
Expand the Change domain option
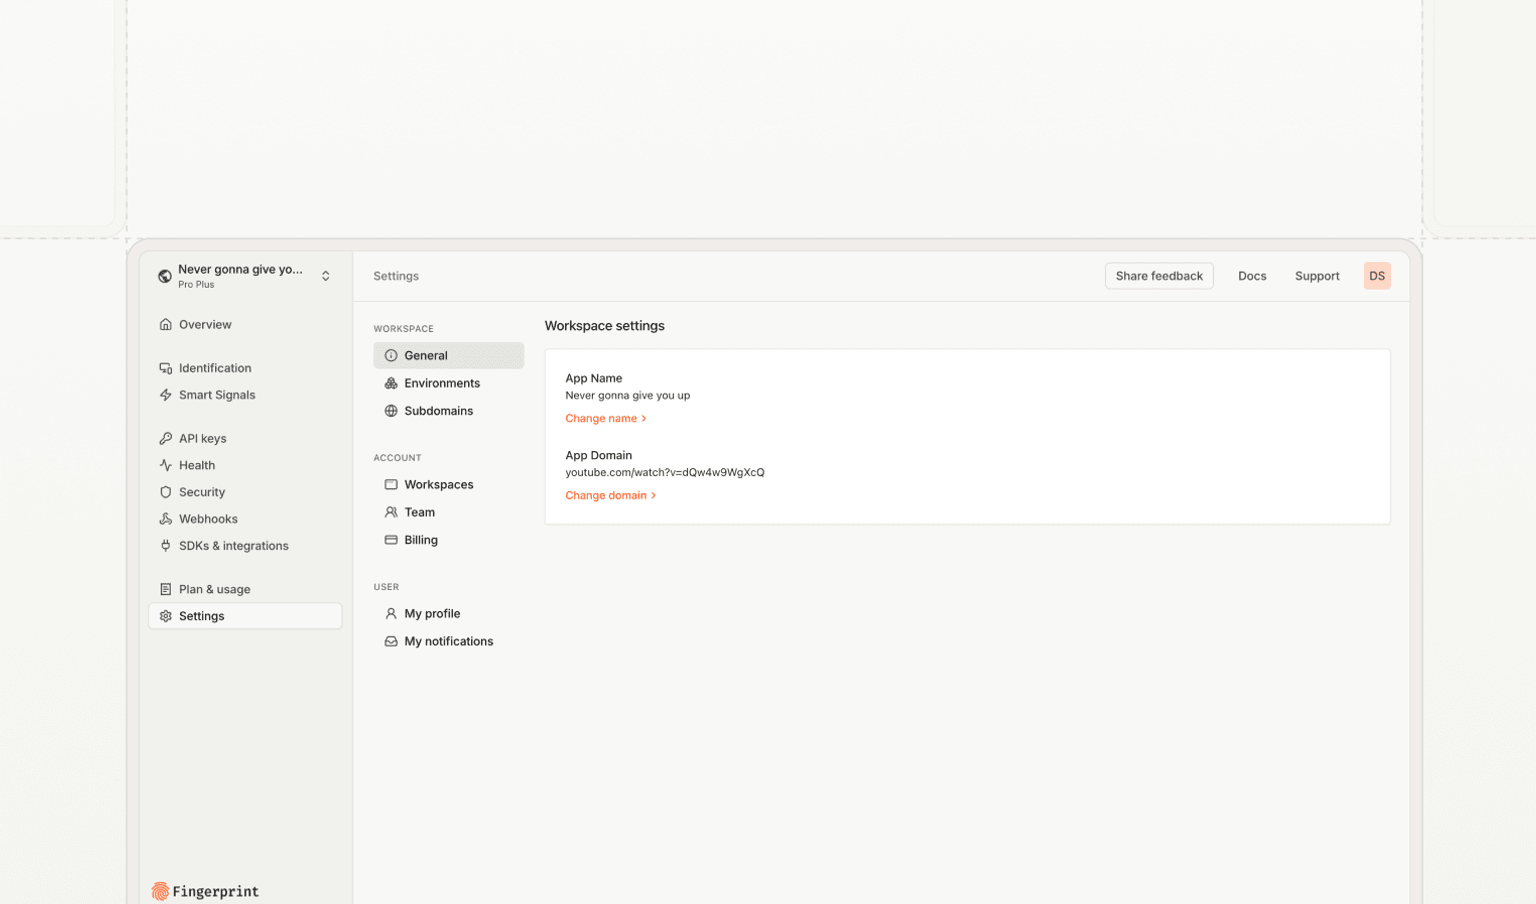pos(611,495)
